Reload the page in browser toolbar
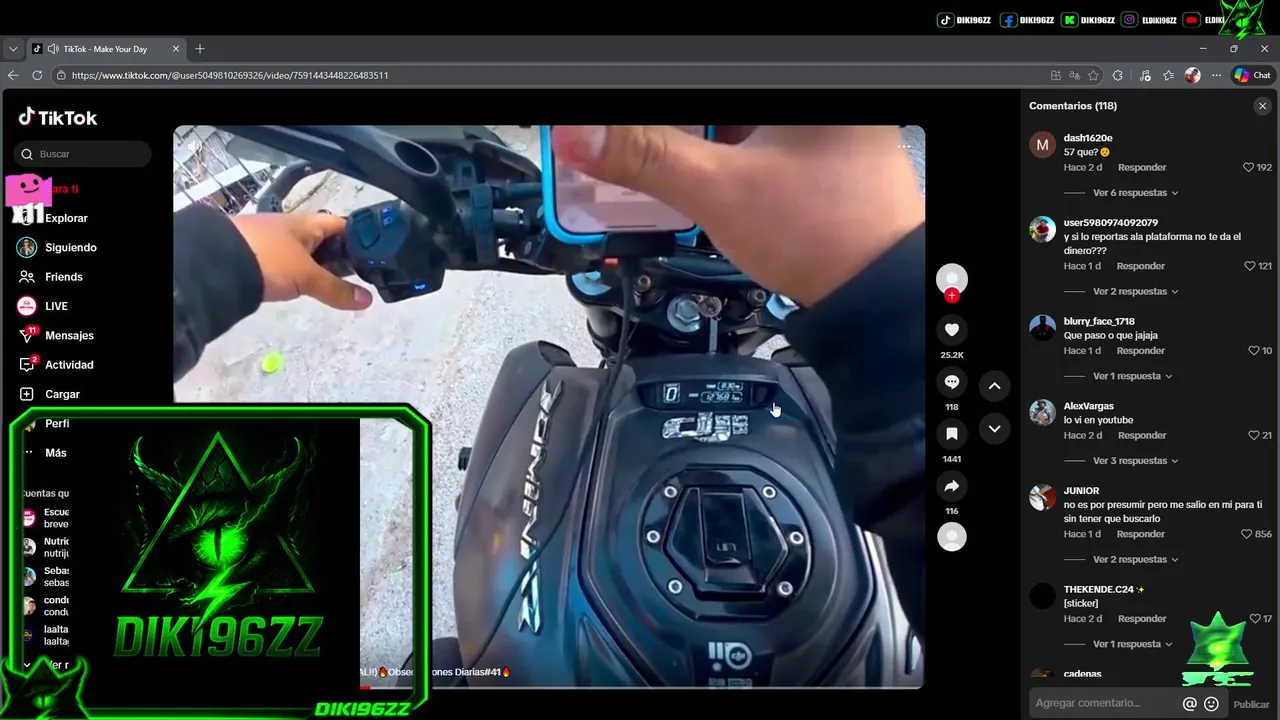1280x720 pixels. click(x=37, y=75)
